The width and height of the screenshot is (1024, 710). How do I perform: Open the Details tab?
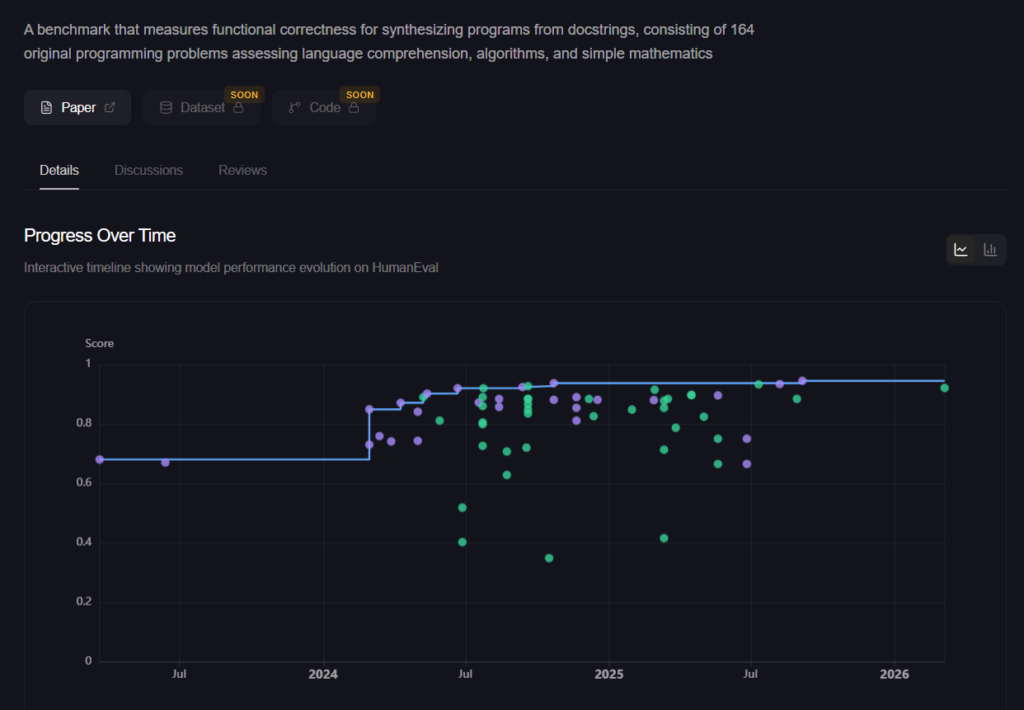pyautogui.click(x=59, y=170)
